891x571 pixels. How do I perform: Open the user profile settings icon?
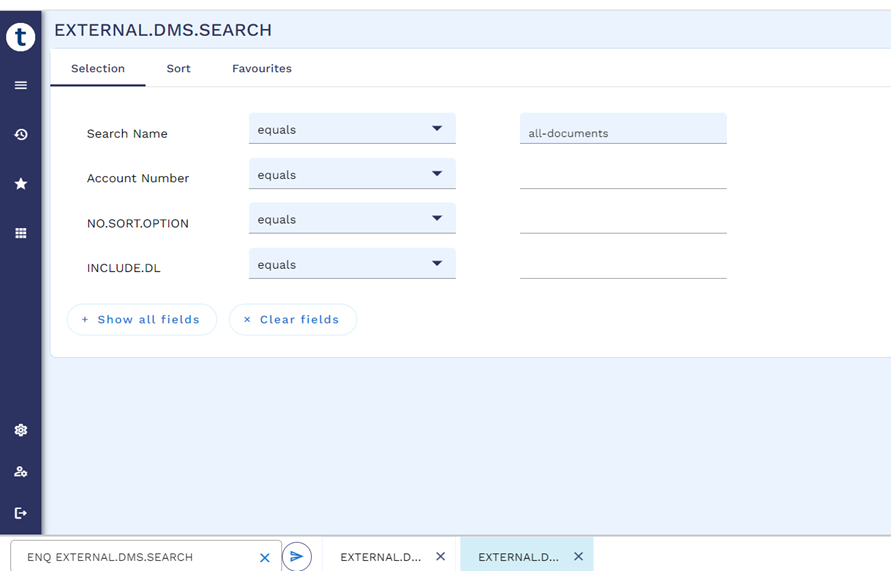click(x=20, y=472)
